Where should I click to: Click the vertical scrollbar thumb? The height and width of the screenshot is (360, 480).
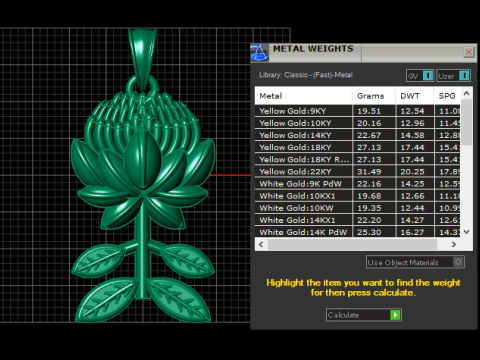click(x=467, y=122)
